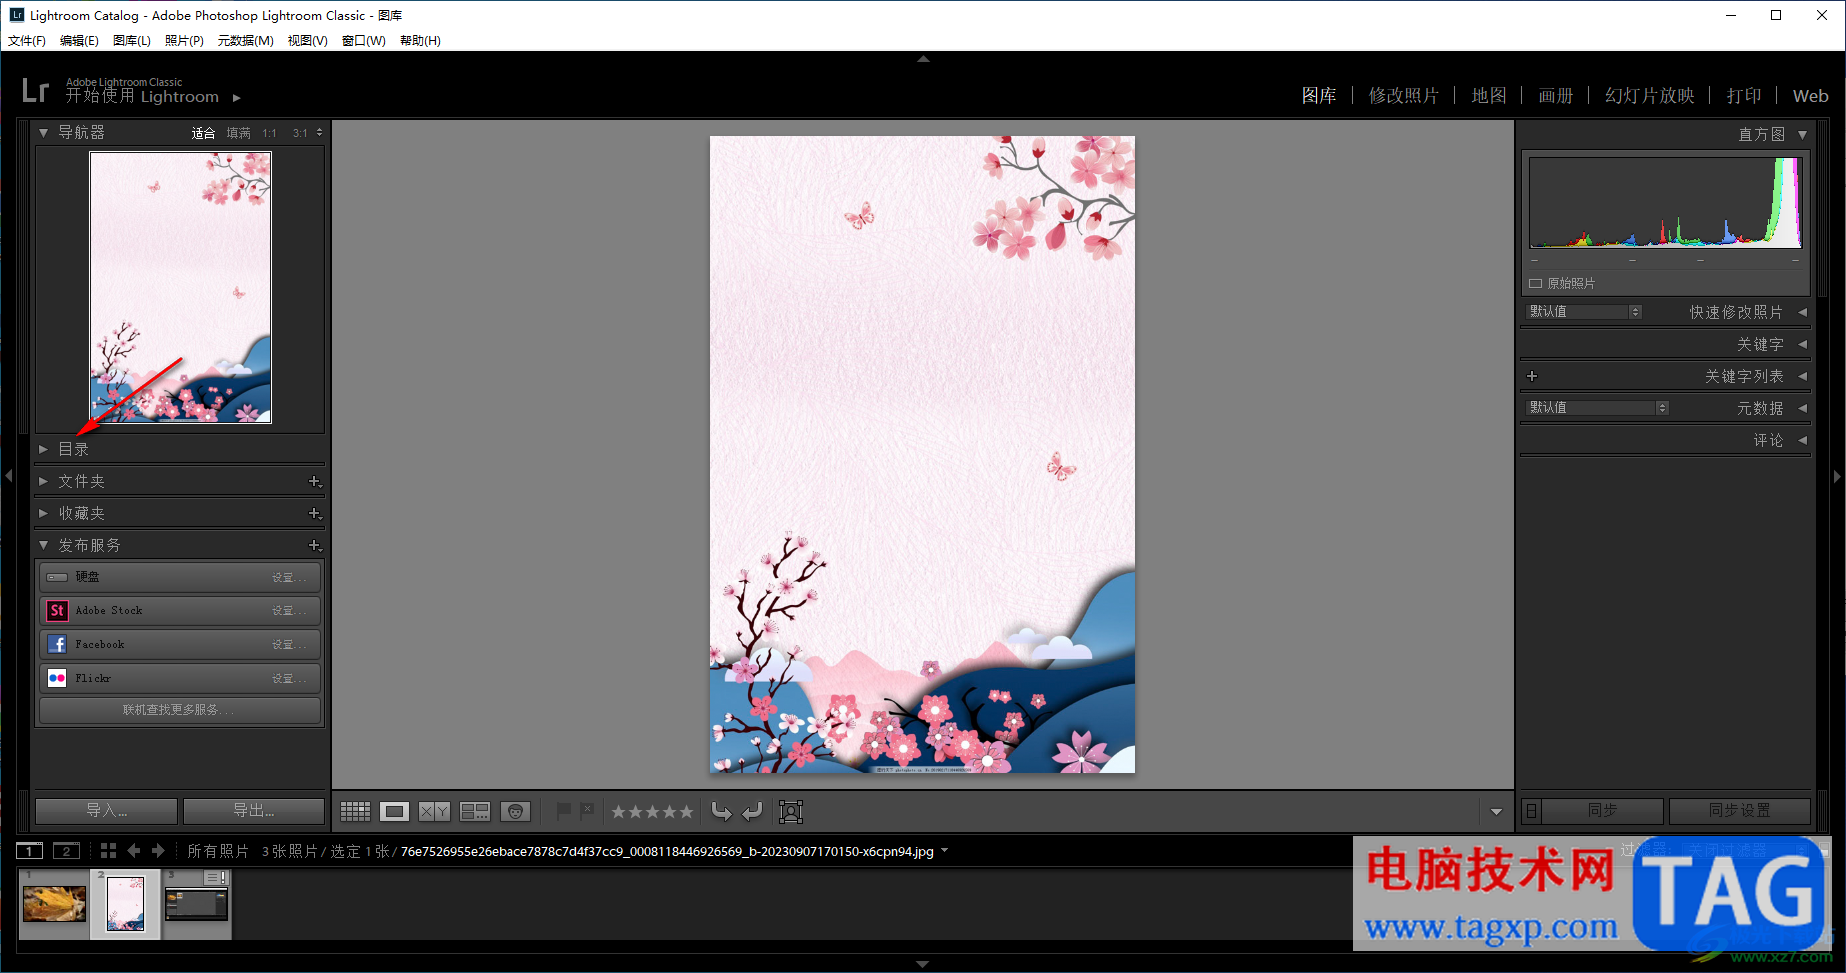Set navigator zoom to 适合
The height and width of the screenshot is (973, 1846).
pyautogui.click(x=203, y=133)
